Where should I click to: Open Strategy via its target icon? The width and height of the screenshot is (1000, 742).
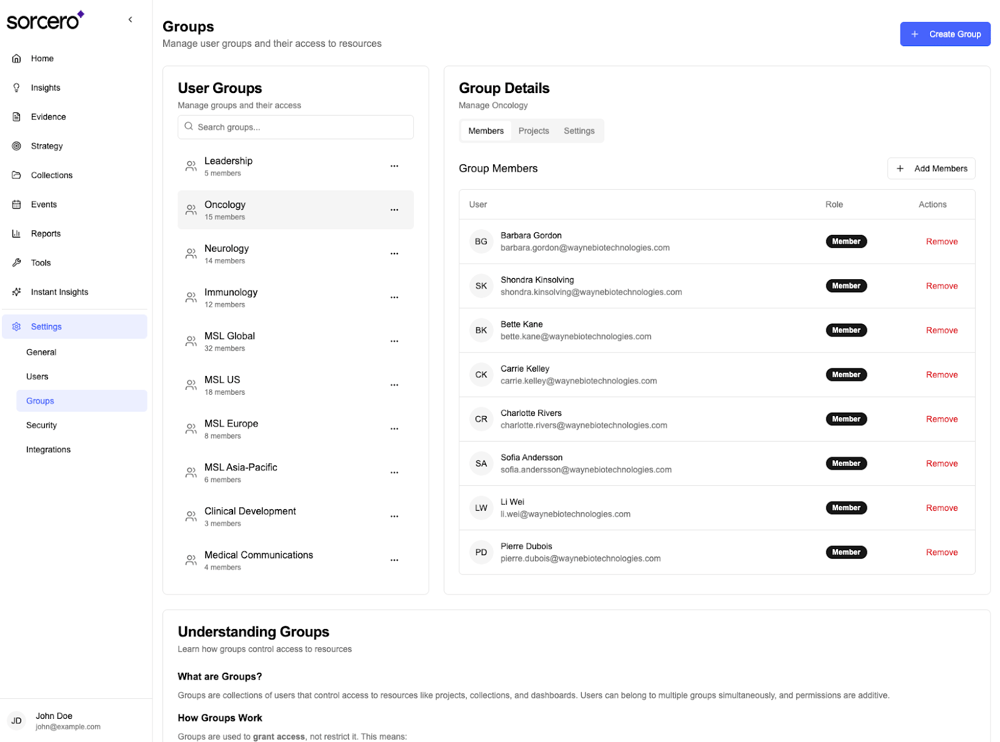click(x=16, y=146)
